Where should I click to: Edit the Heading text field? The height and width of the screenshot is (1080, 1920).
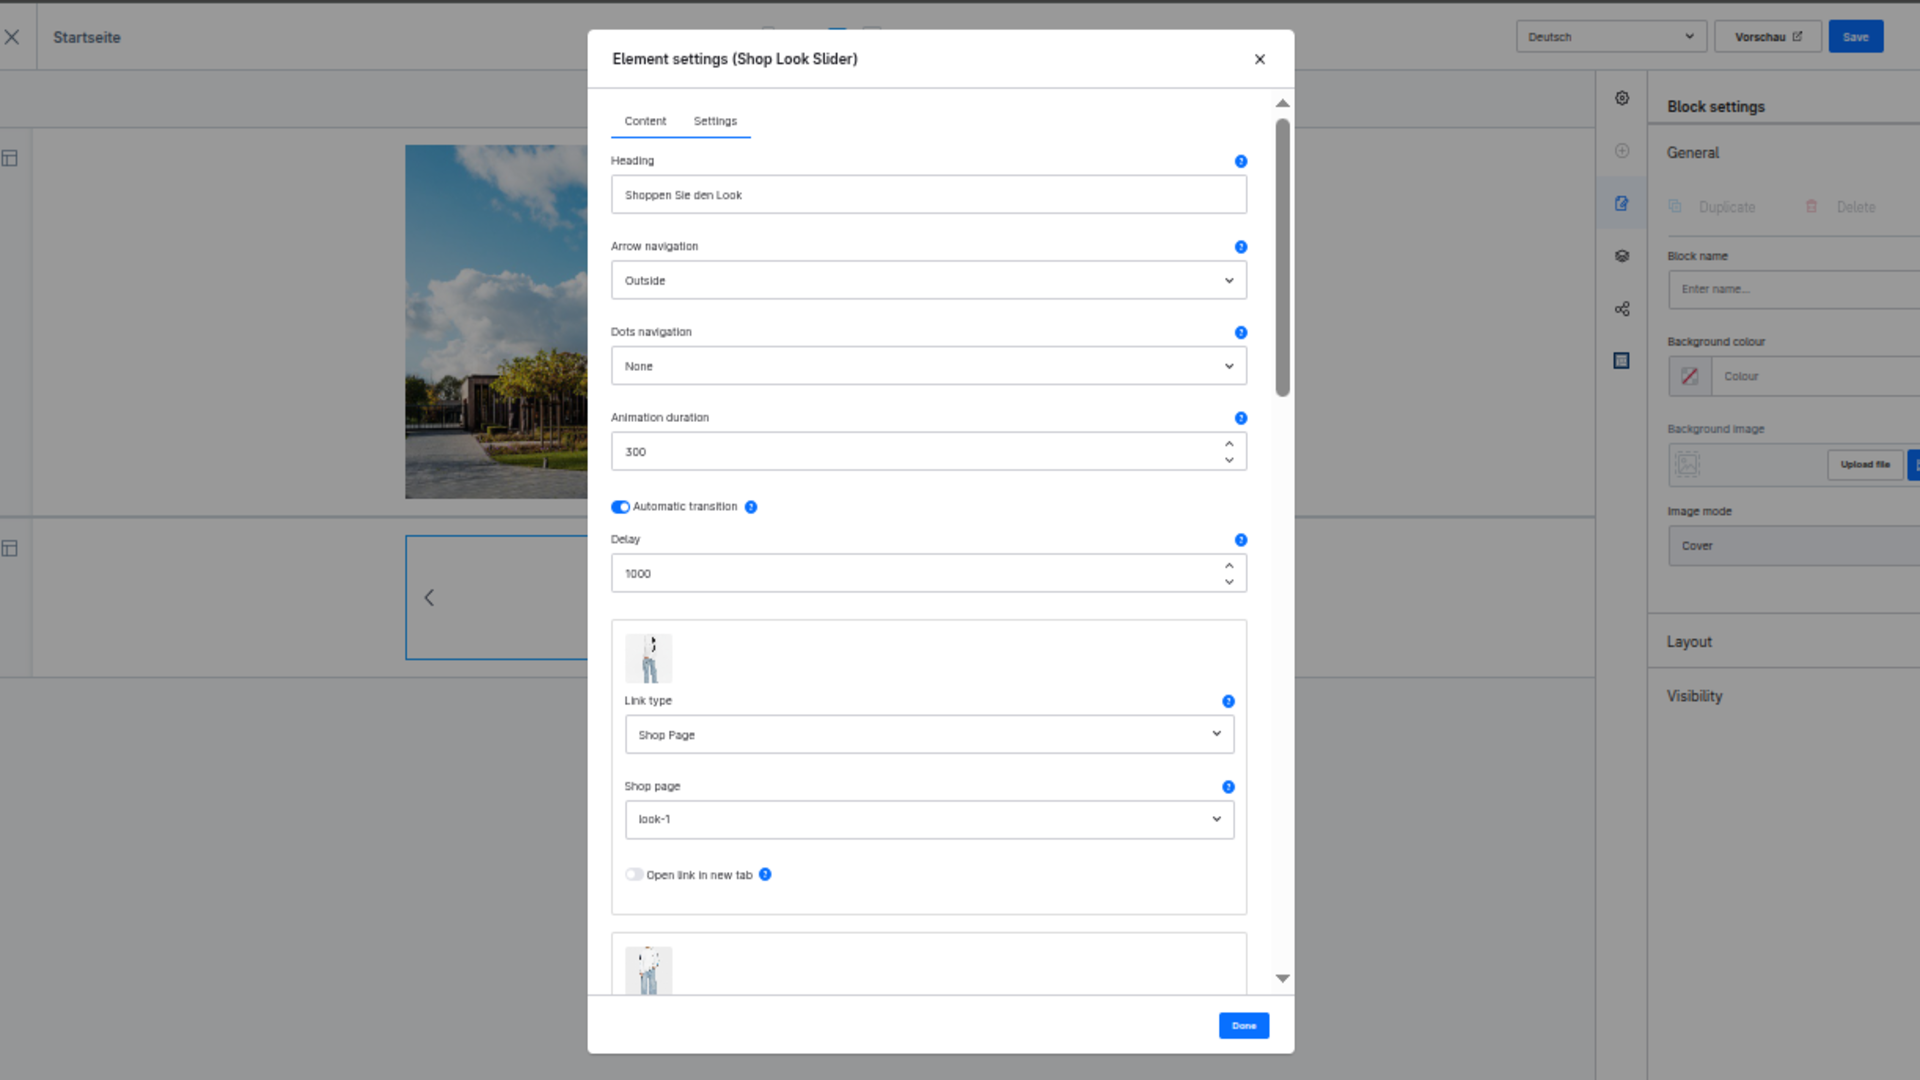point(929,195)
